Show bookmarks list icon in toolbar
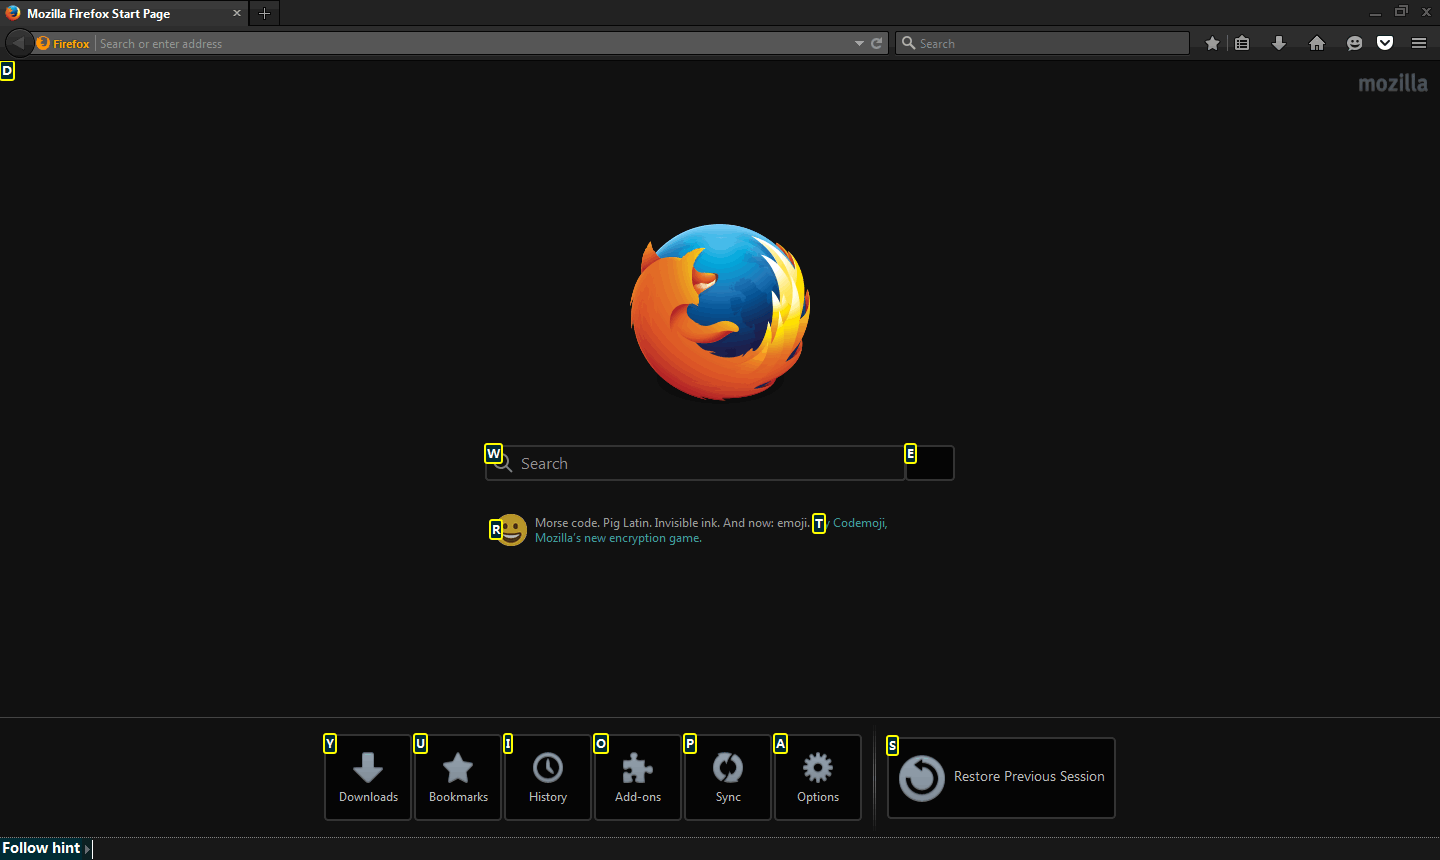This screenshot has height=860, width=1440. pos(1242,43)
